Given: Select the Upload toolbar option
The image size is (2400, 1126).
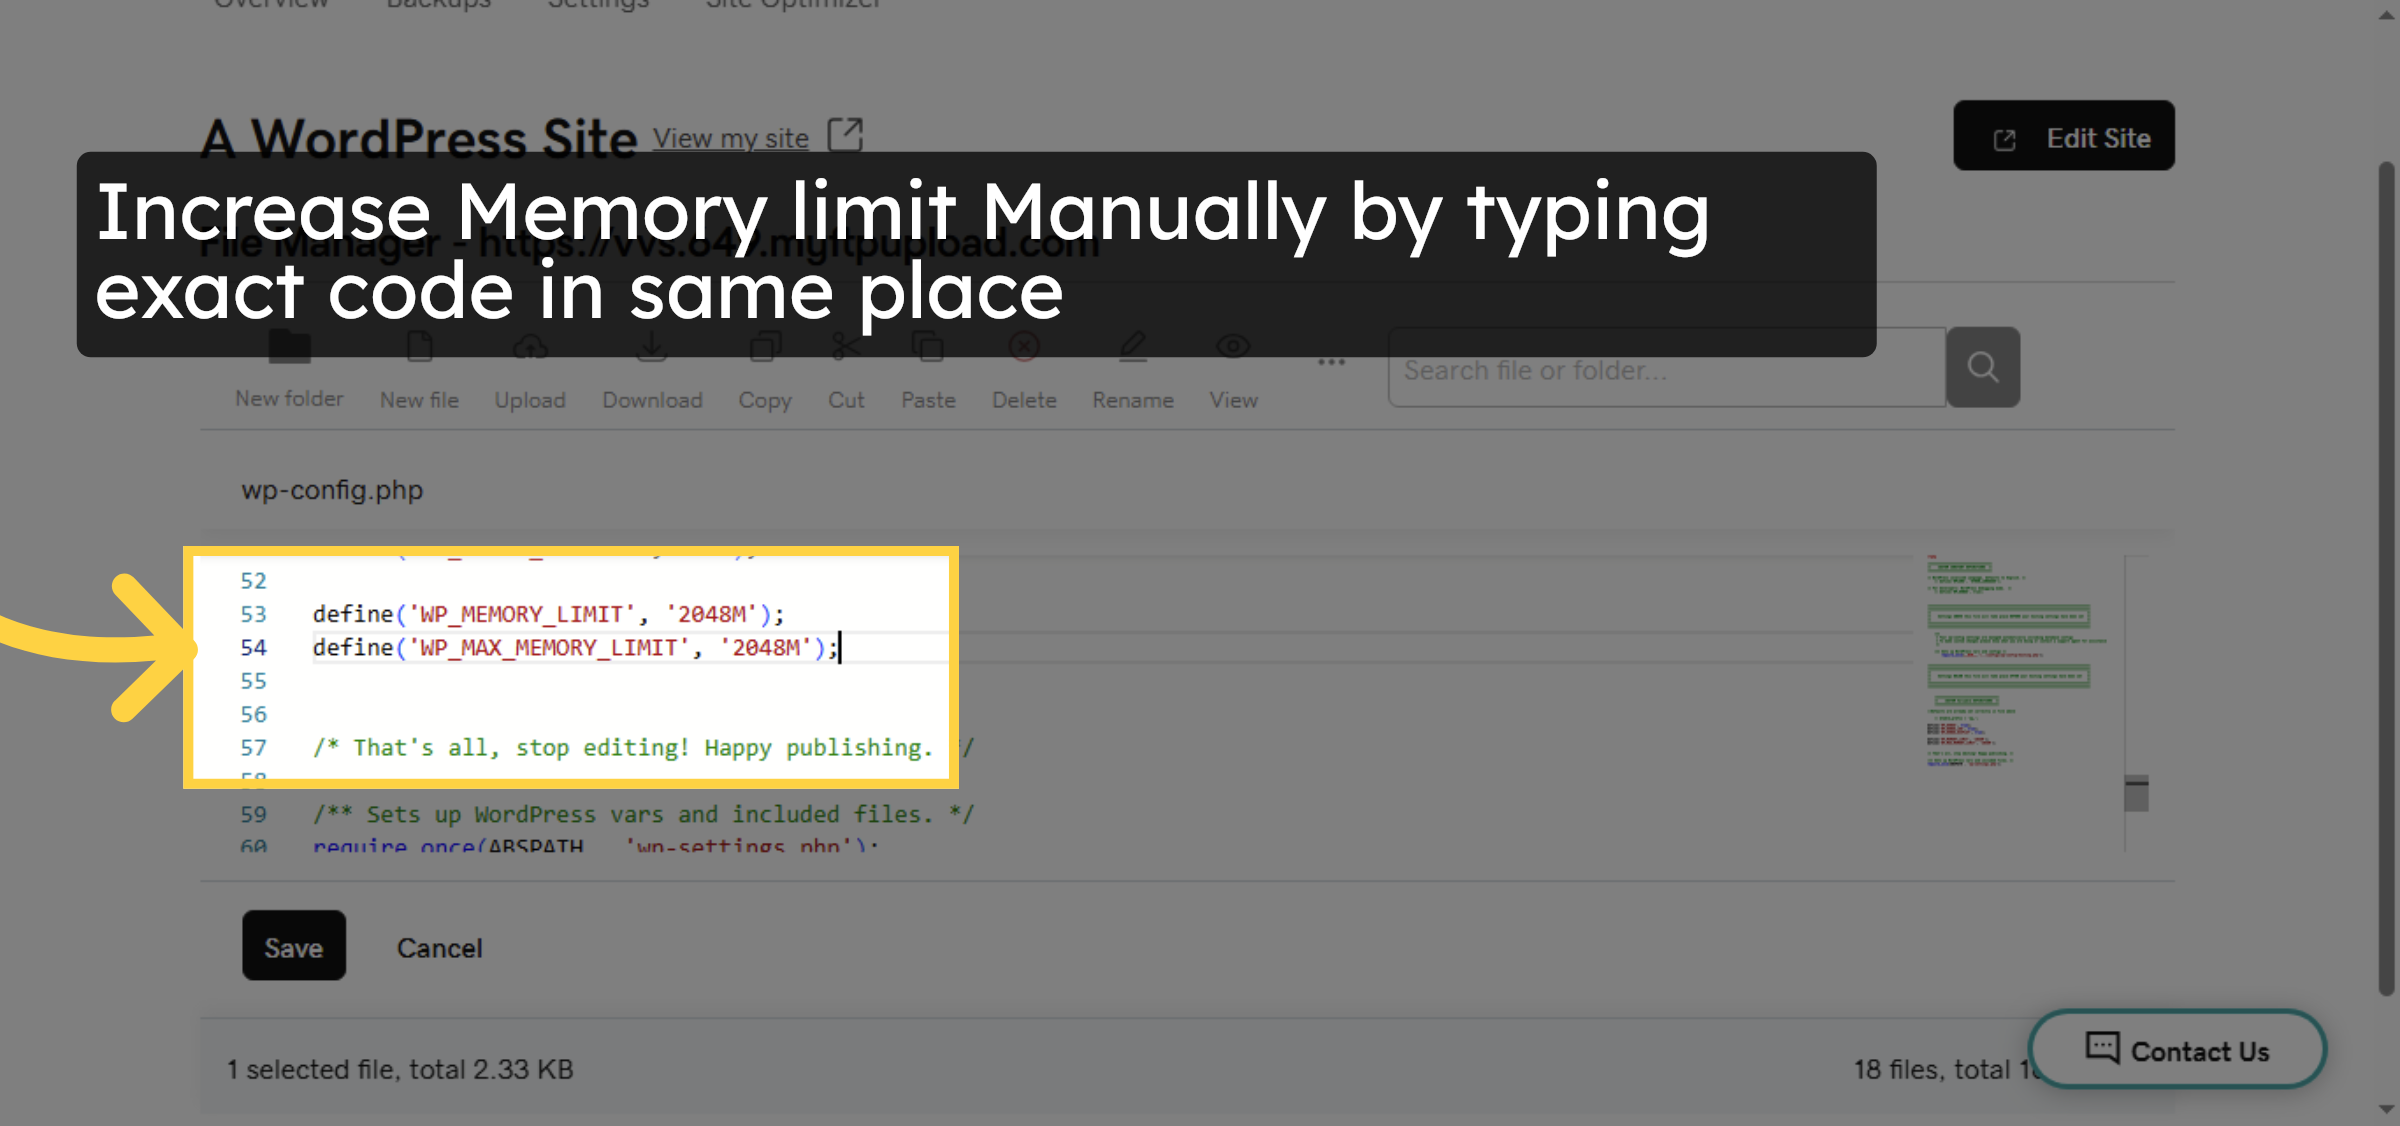Looking at the screenshot, I should click(530, 399).
